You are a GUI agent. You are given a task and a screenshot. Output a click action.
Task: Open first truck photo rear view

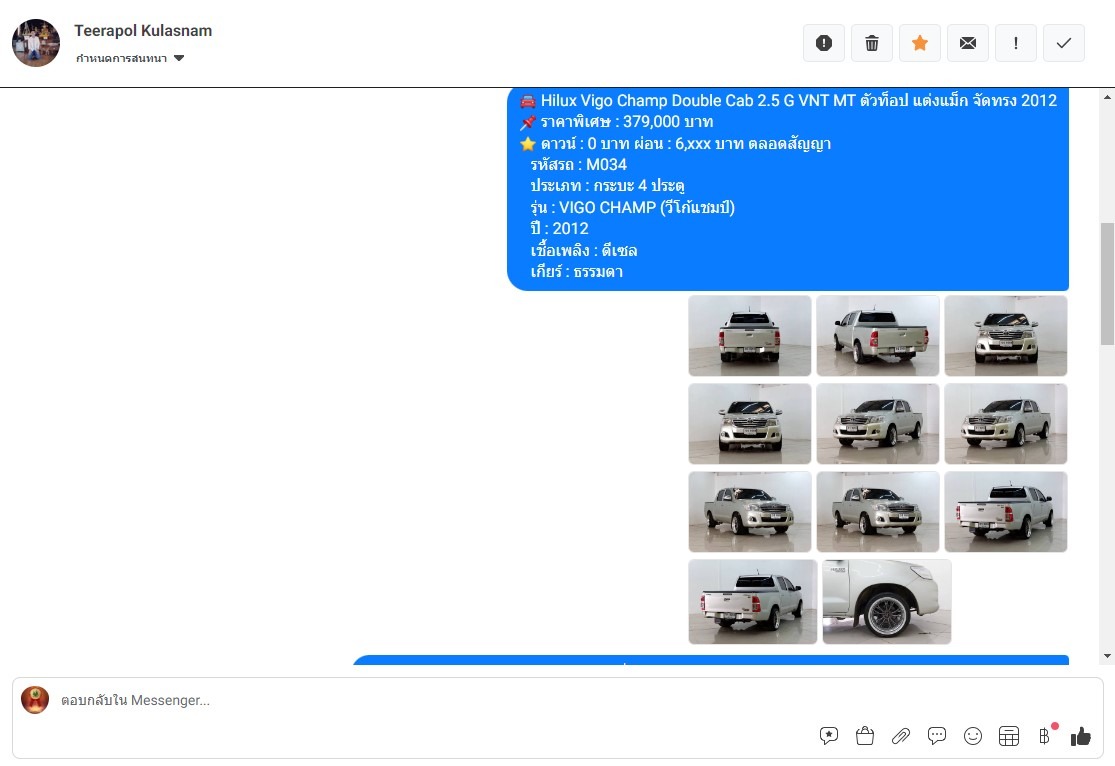[749, 336]
